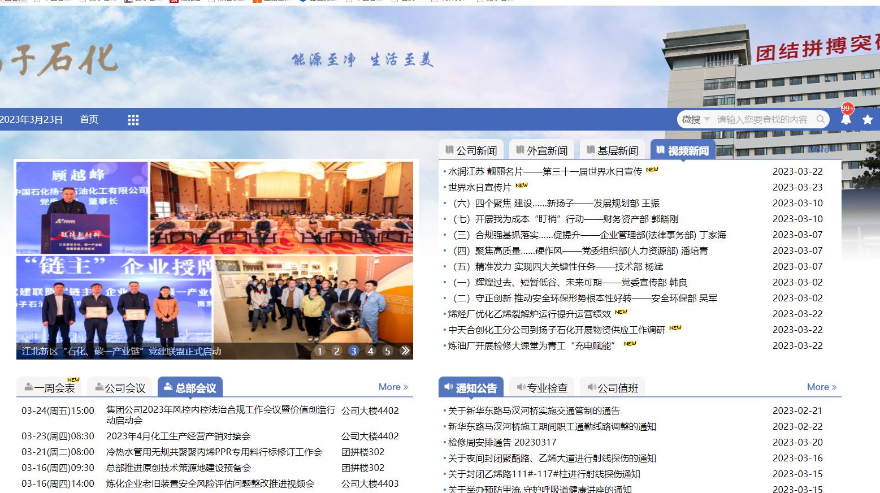Open news (一) 辉煌过去 党委宣传部
880x493 pixels.
pos(570,282)
